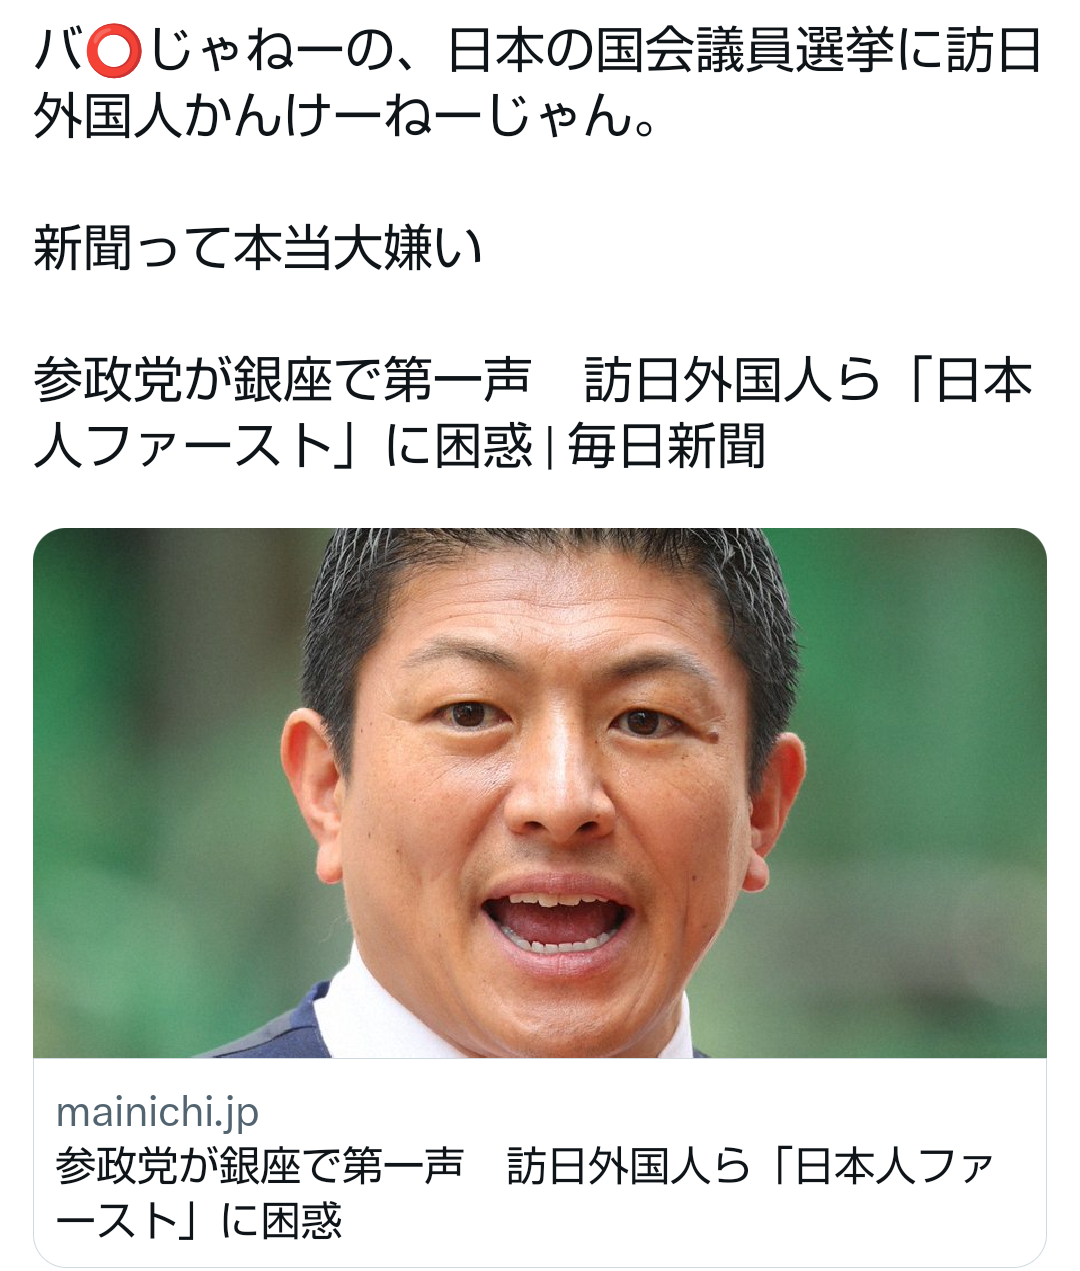The height and width of the screenshot is (1271, 1080).
Task: Tap 「日本人ファ at the card title's end
Action: point(875,1167)
